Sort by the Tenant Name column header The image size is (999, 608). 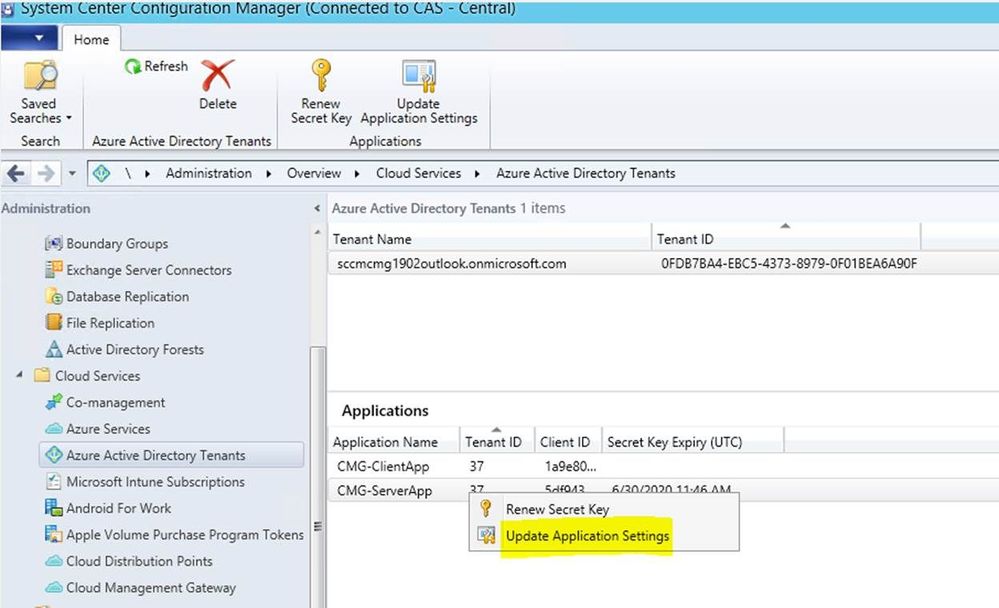[x=490, y=239]
